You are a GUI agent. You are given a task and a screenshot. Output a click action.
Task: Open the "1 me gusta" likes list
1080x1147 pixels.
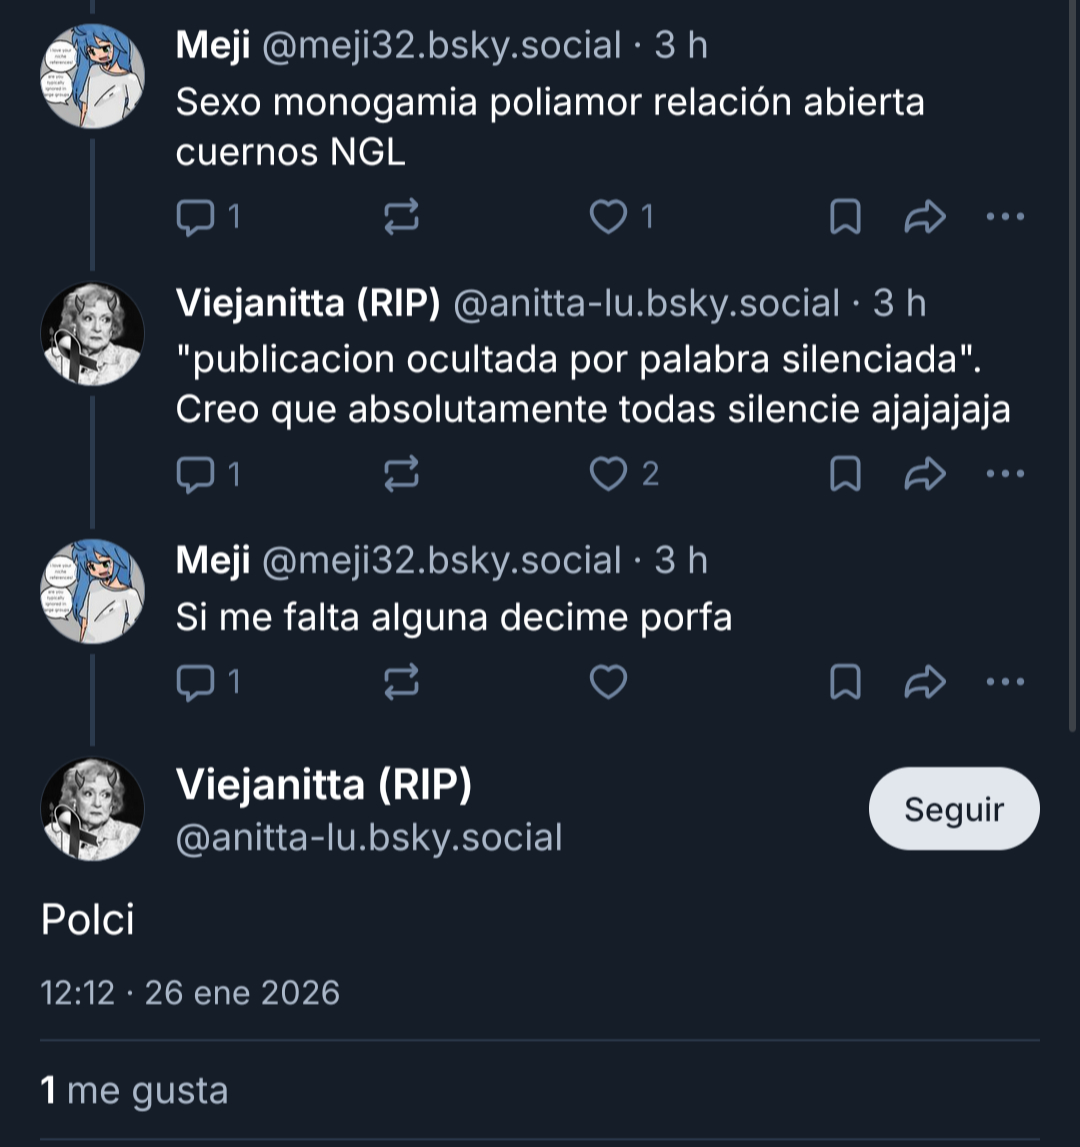(134, 1090)
